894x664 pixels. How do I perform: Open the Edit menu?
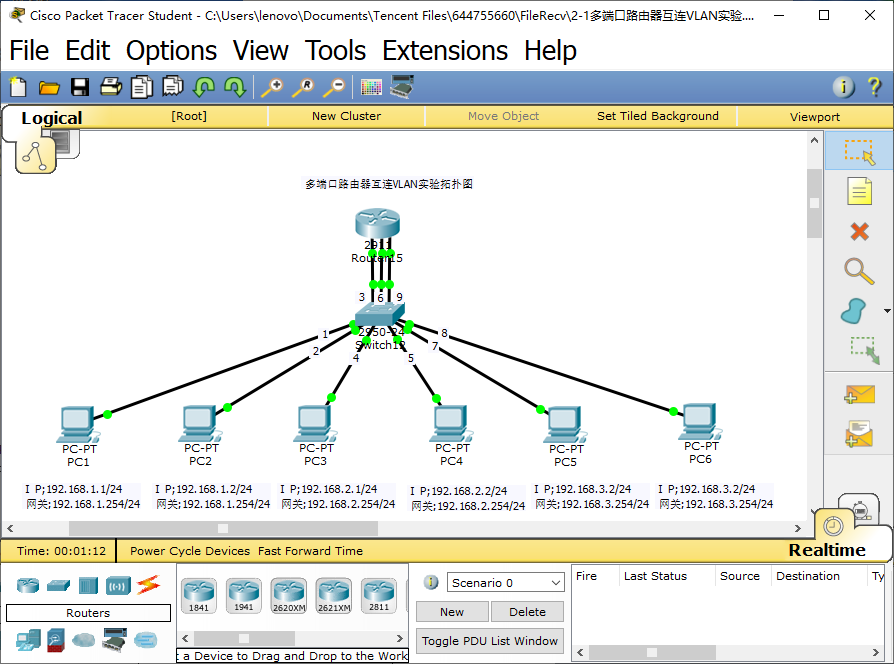click(87, 51)
